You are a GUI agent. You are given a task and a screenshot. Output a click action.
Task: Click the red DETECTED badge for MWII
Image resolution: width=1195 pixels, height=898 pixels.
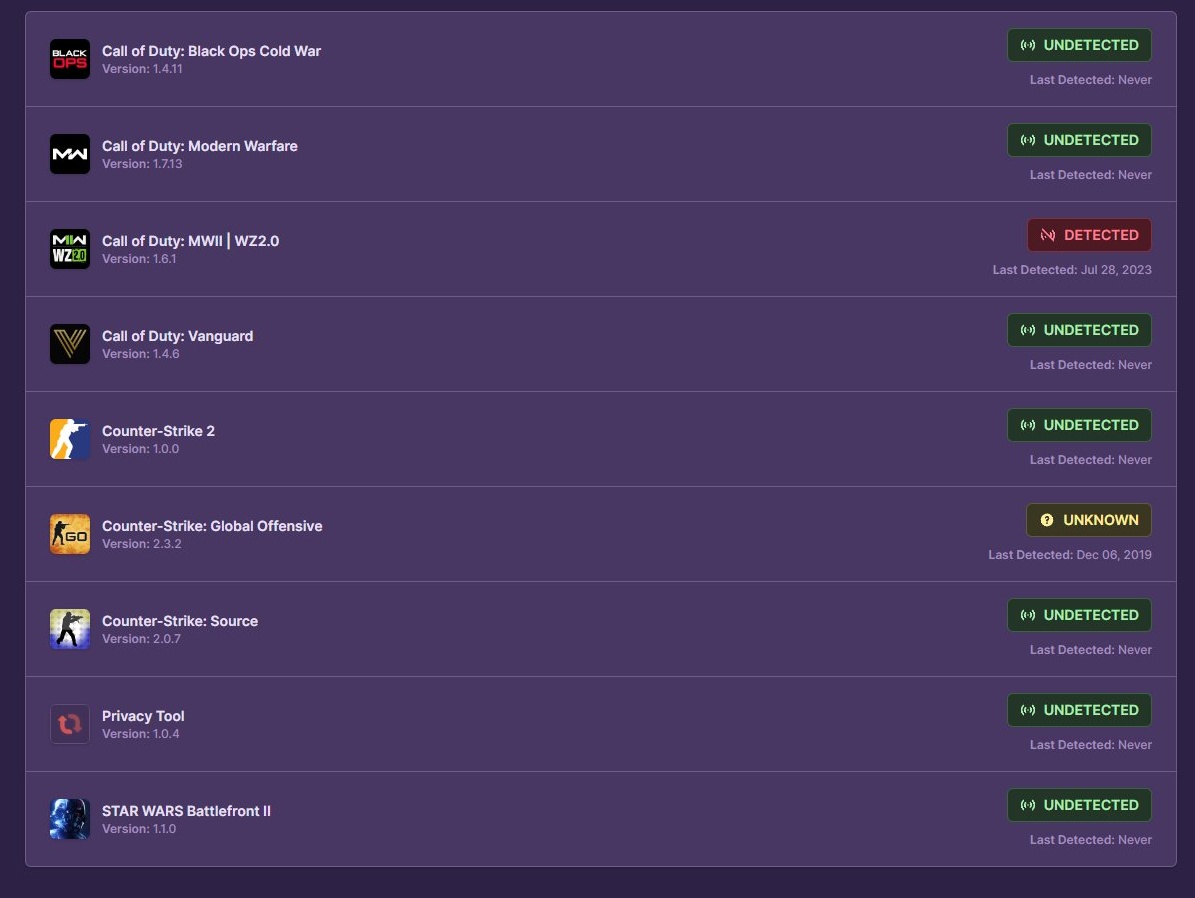[x=1089, y=235]
